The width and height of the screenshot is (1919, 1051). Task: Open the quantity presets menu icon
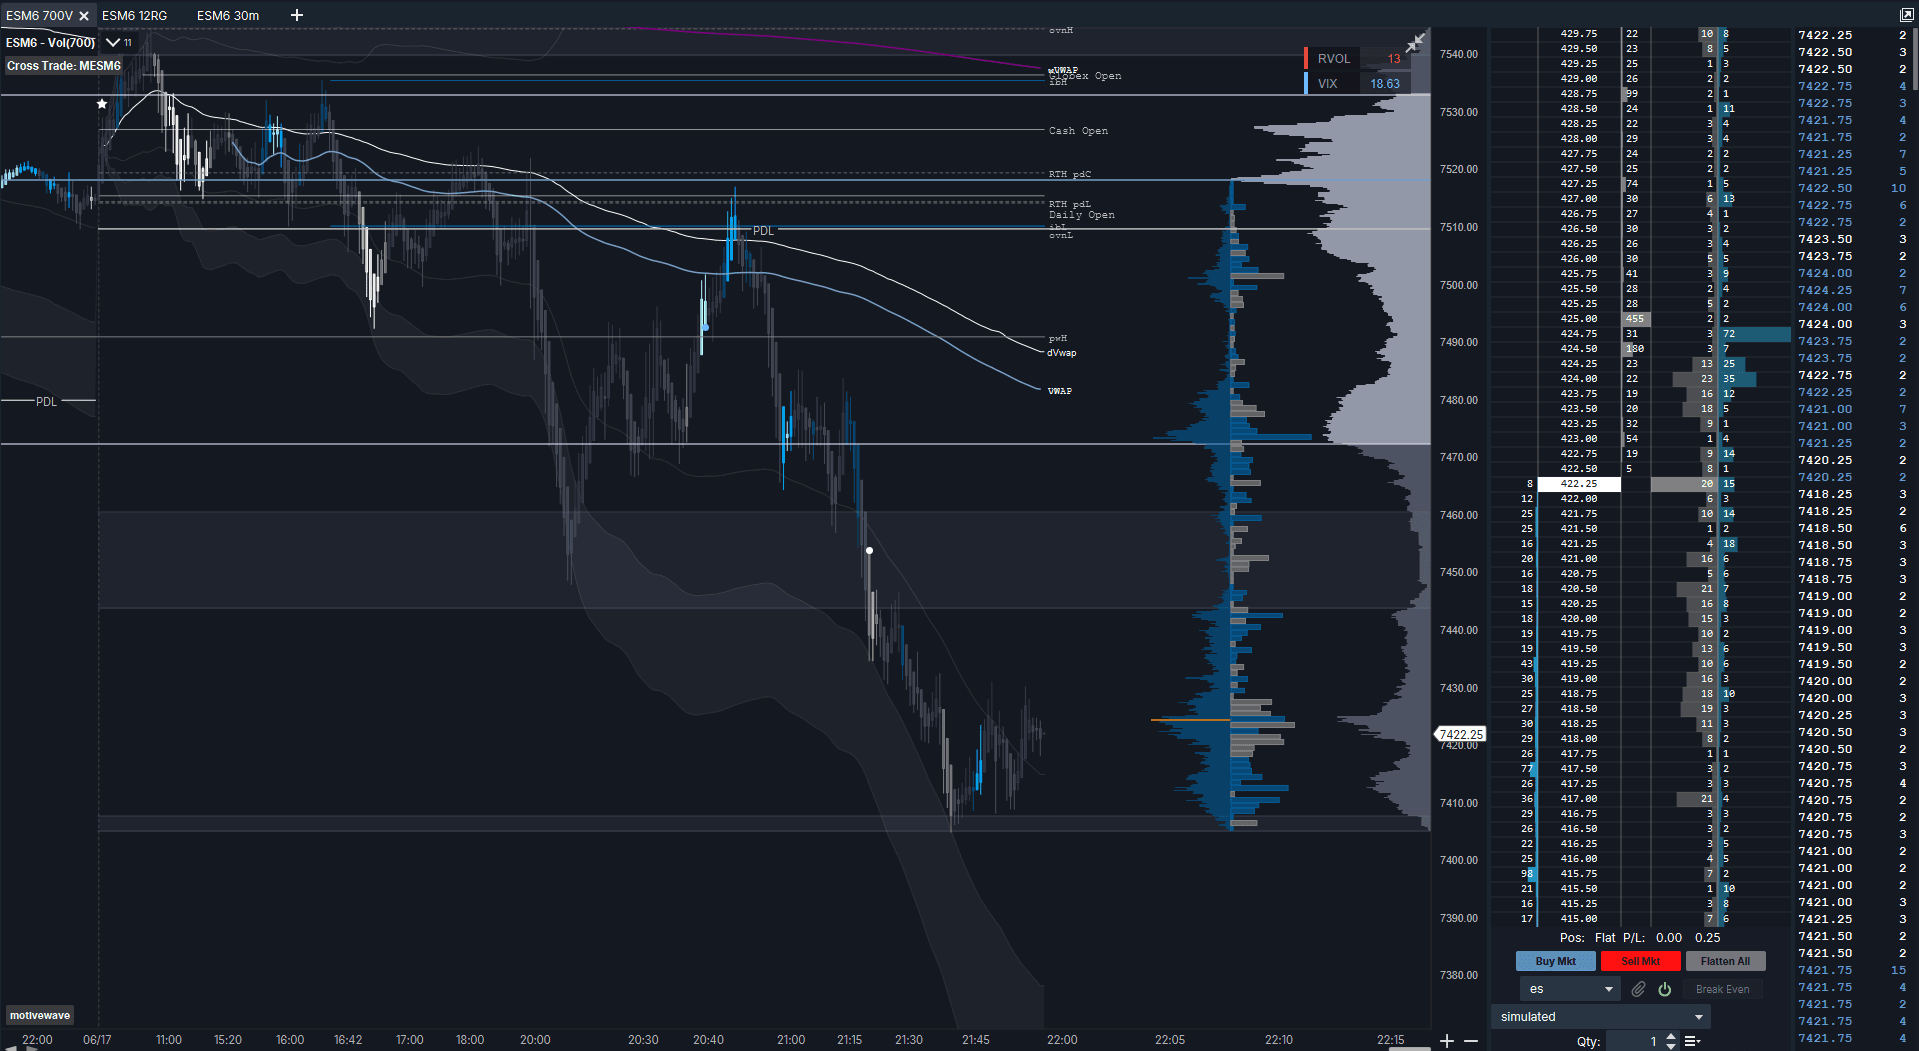click(1692, 1041)
